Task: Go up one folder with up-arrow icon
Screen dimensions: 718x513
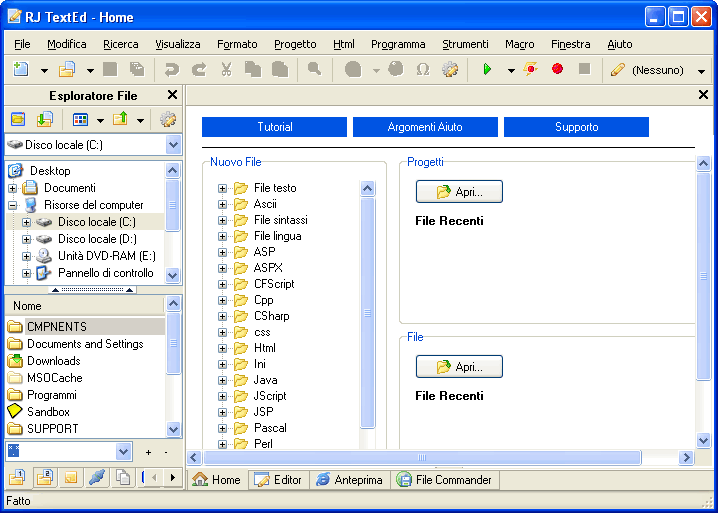Action: [120, 120]
